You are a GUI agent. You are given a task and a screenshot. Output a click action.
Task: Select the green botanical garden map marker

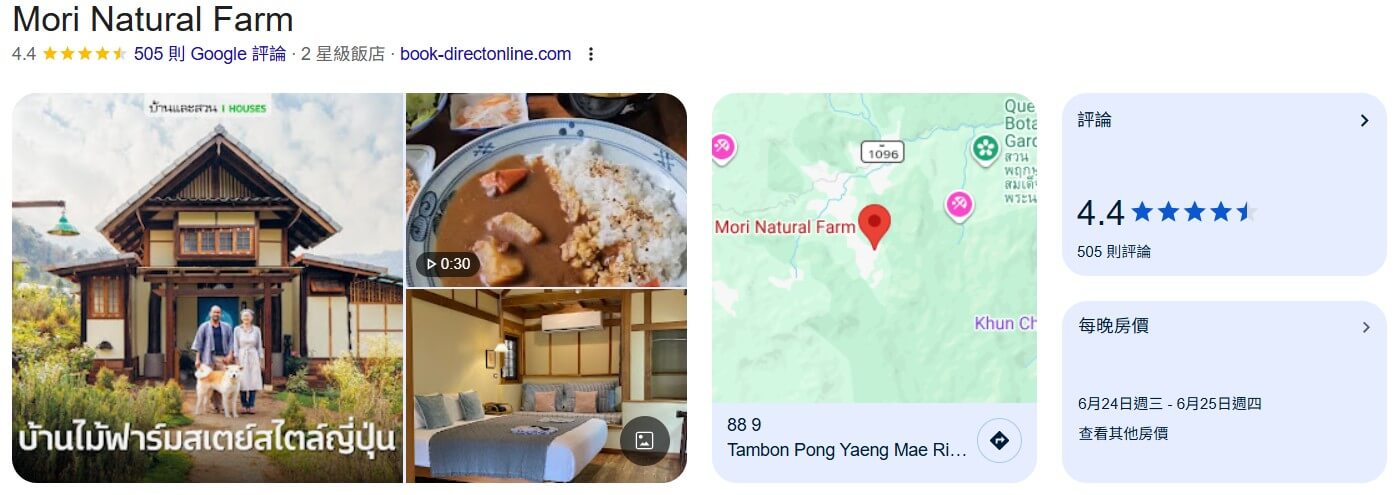click(986, 149)
